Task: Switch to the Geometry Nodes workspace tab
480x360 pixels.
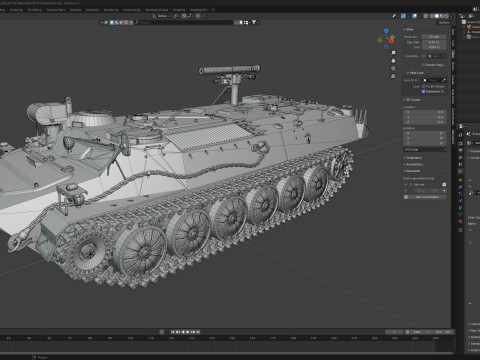Action: click(157, 10)
